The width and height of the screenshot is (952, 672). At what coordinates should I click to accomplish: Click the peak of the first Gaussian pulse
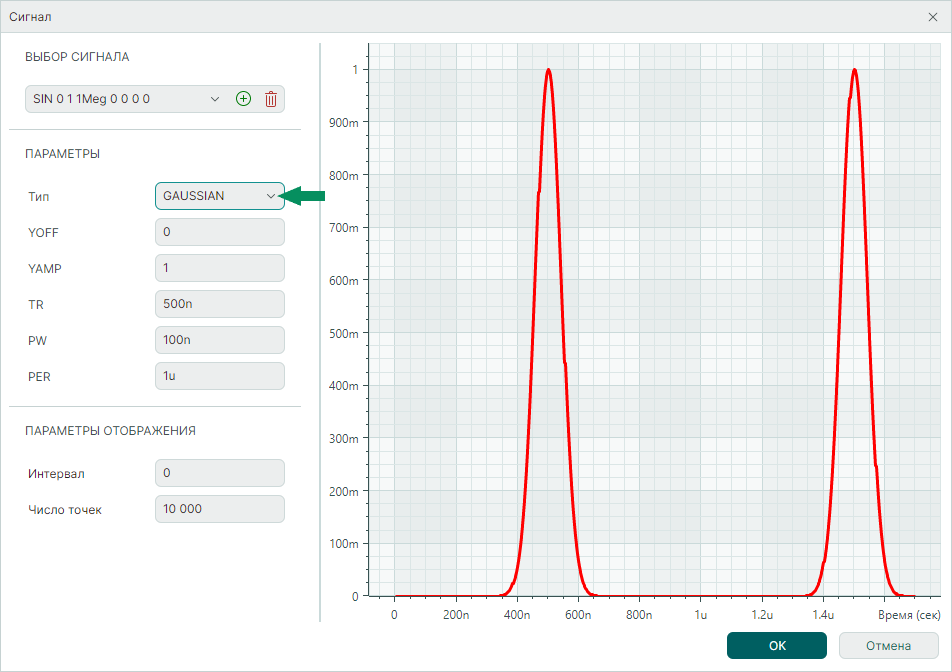[x=548, y=70]
